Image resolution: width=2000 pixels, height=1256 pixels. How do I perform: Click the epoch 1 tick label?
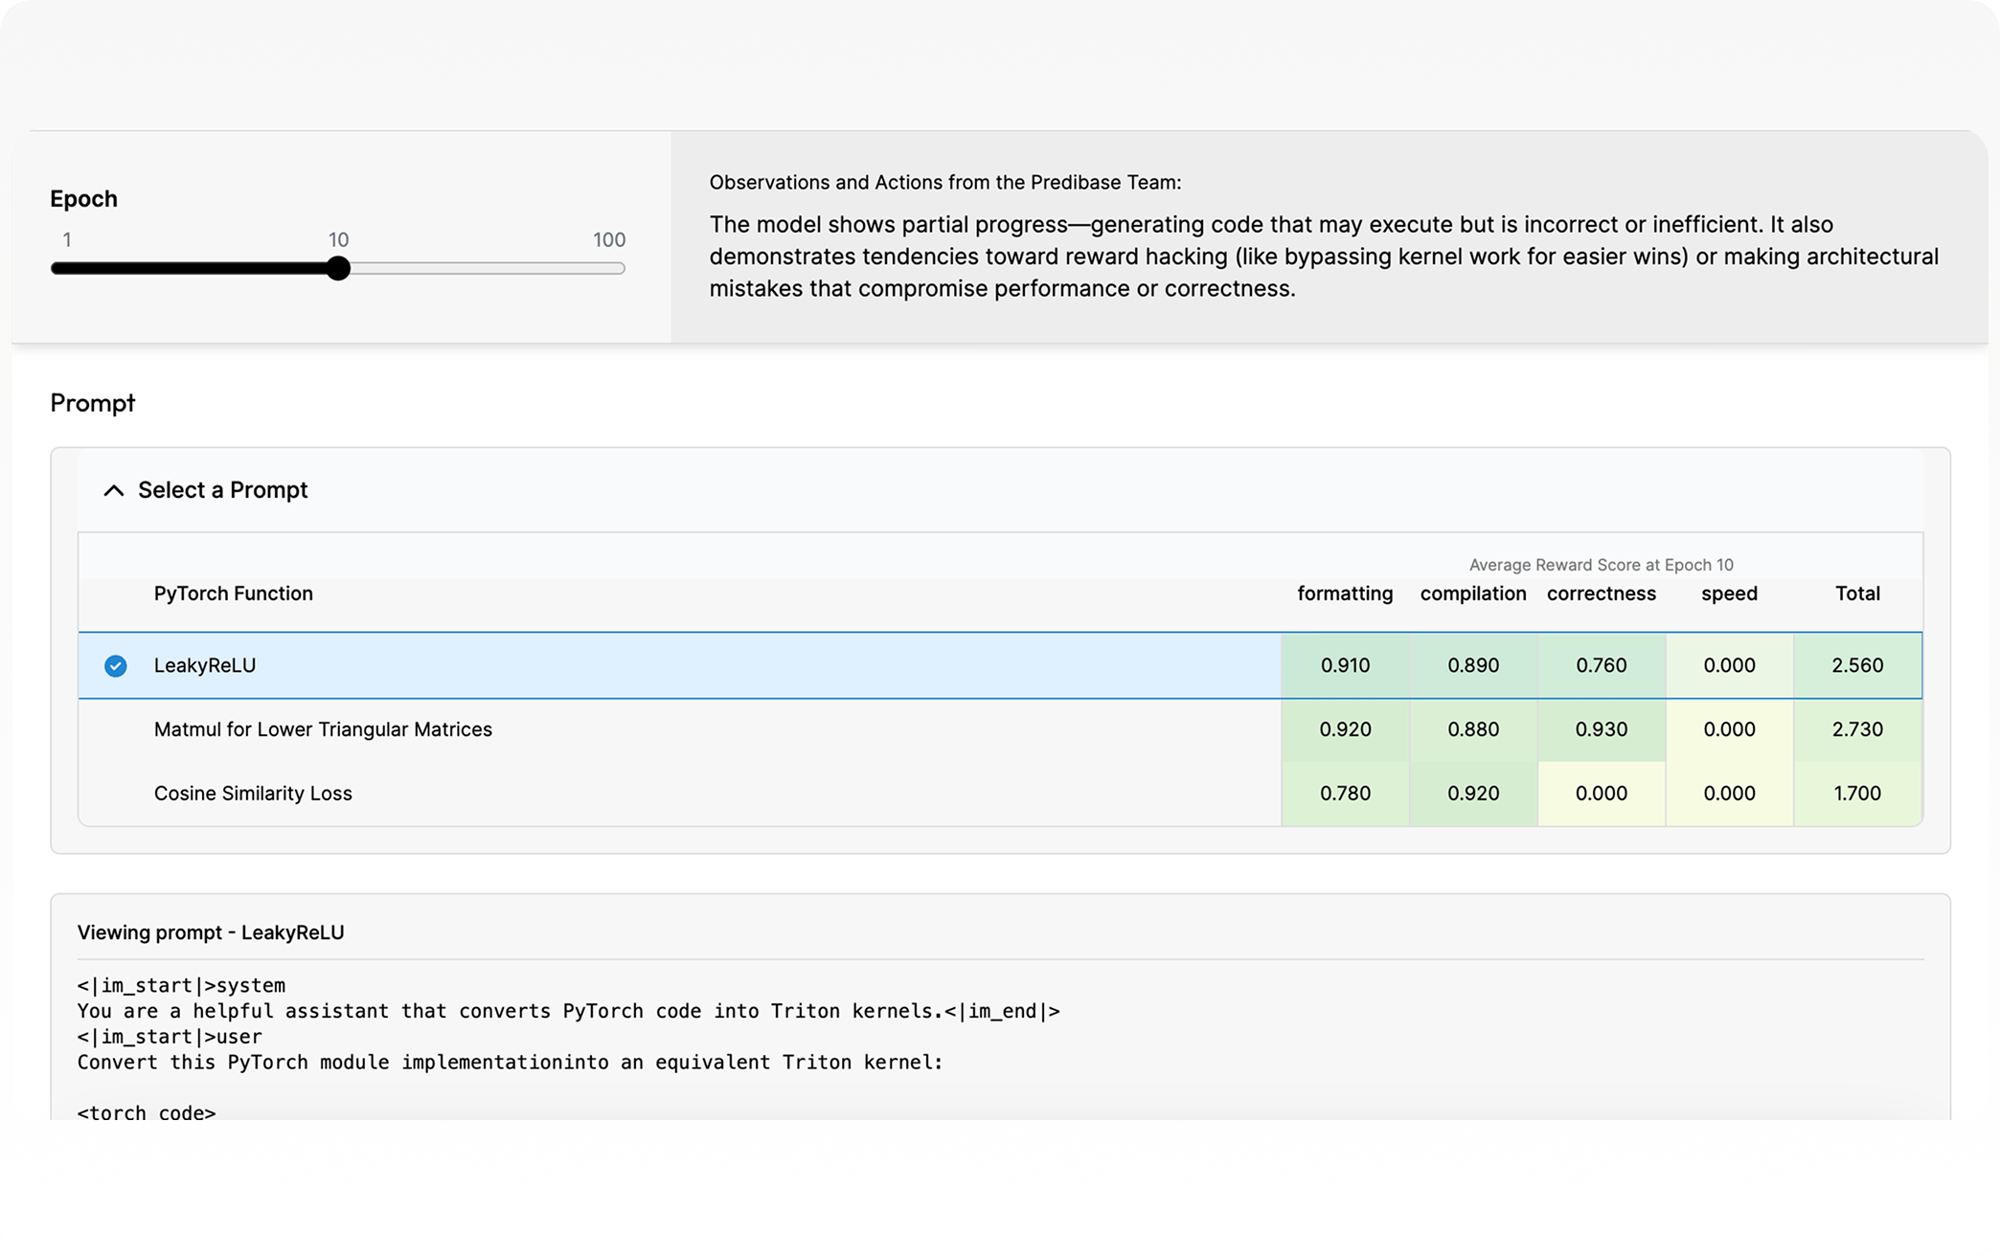pyautogui.click(x=67, y=240)
